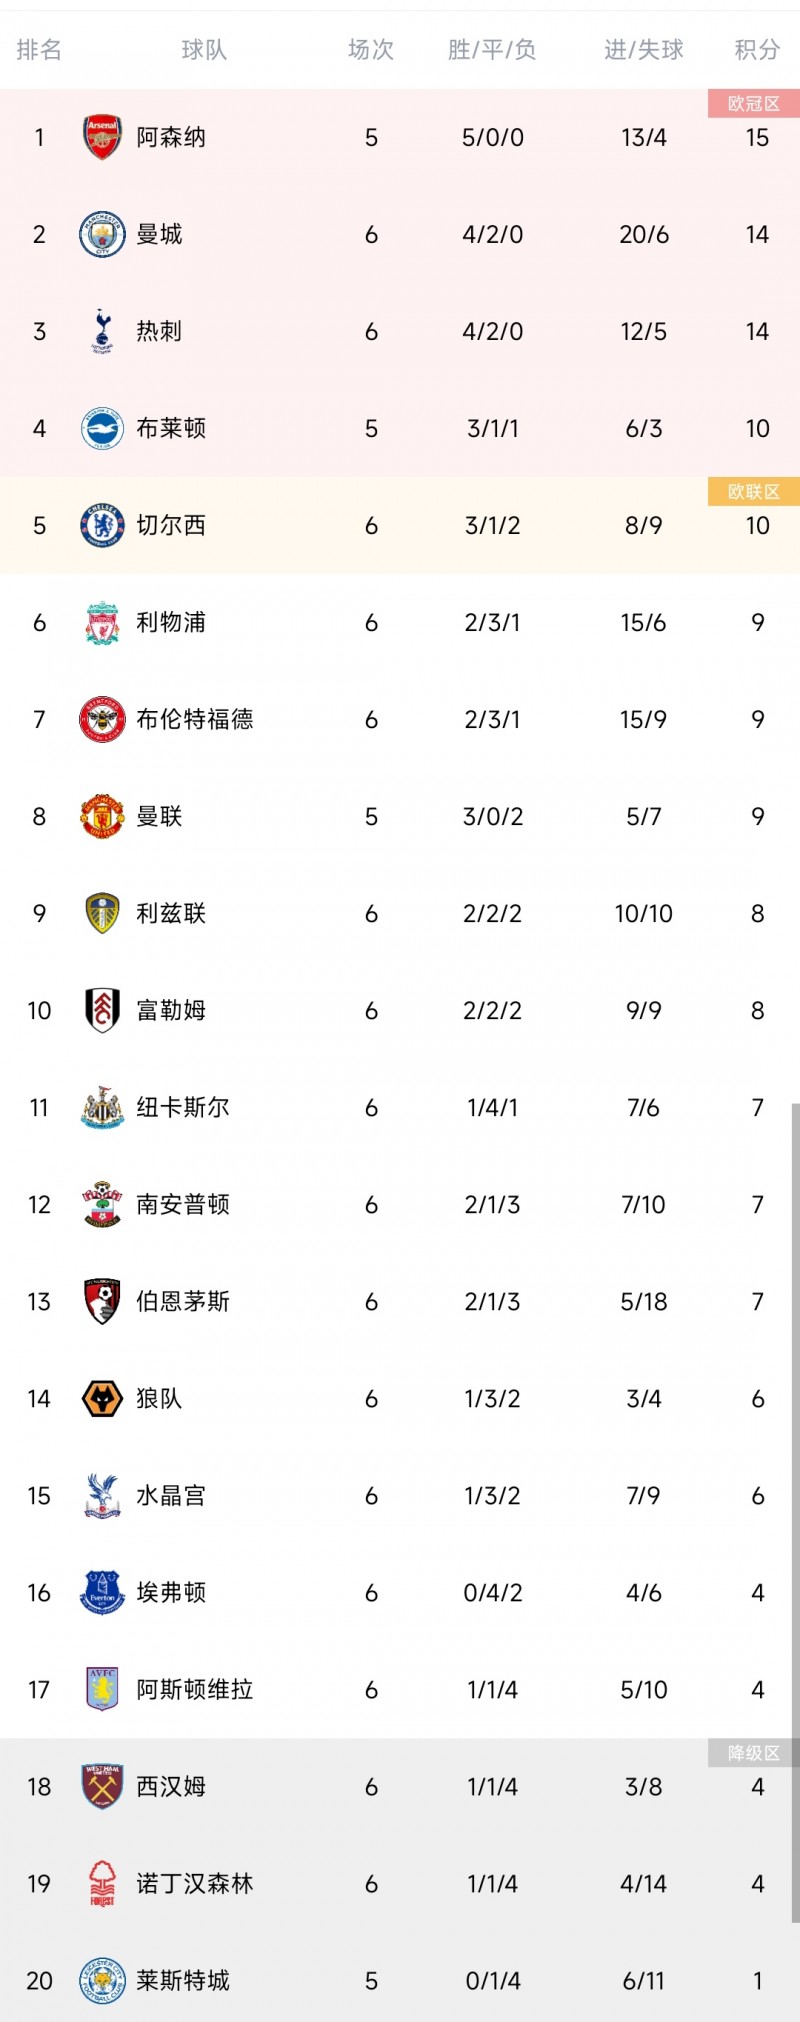800x2022 pixels.
Task: Open the West Ham hammers badge
Action: pyautogui.click(x=102, y=1786)
